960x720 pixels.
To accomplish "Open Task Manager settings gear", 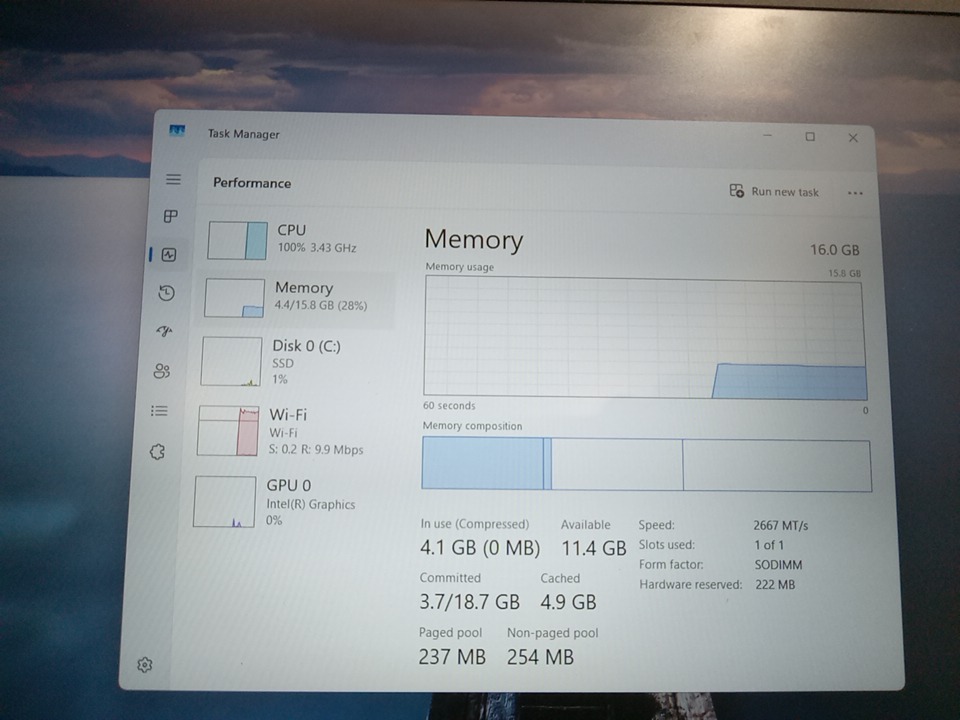I will click(145, 665).
